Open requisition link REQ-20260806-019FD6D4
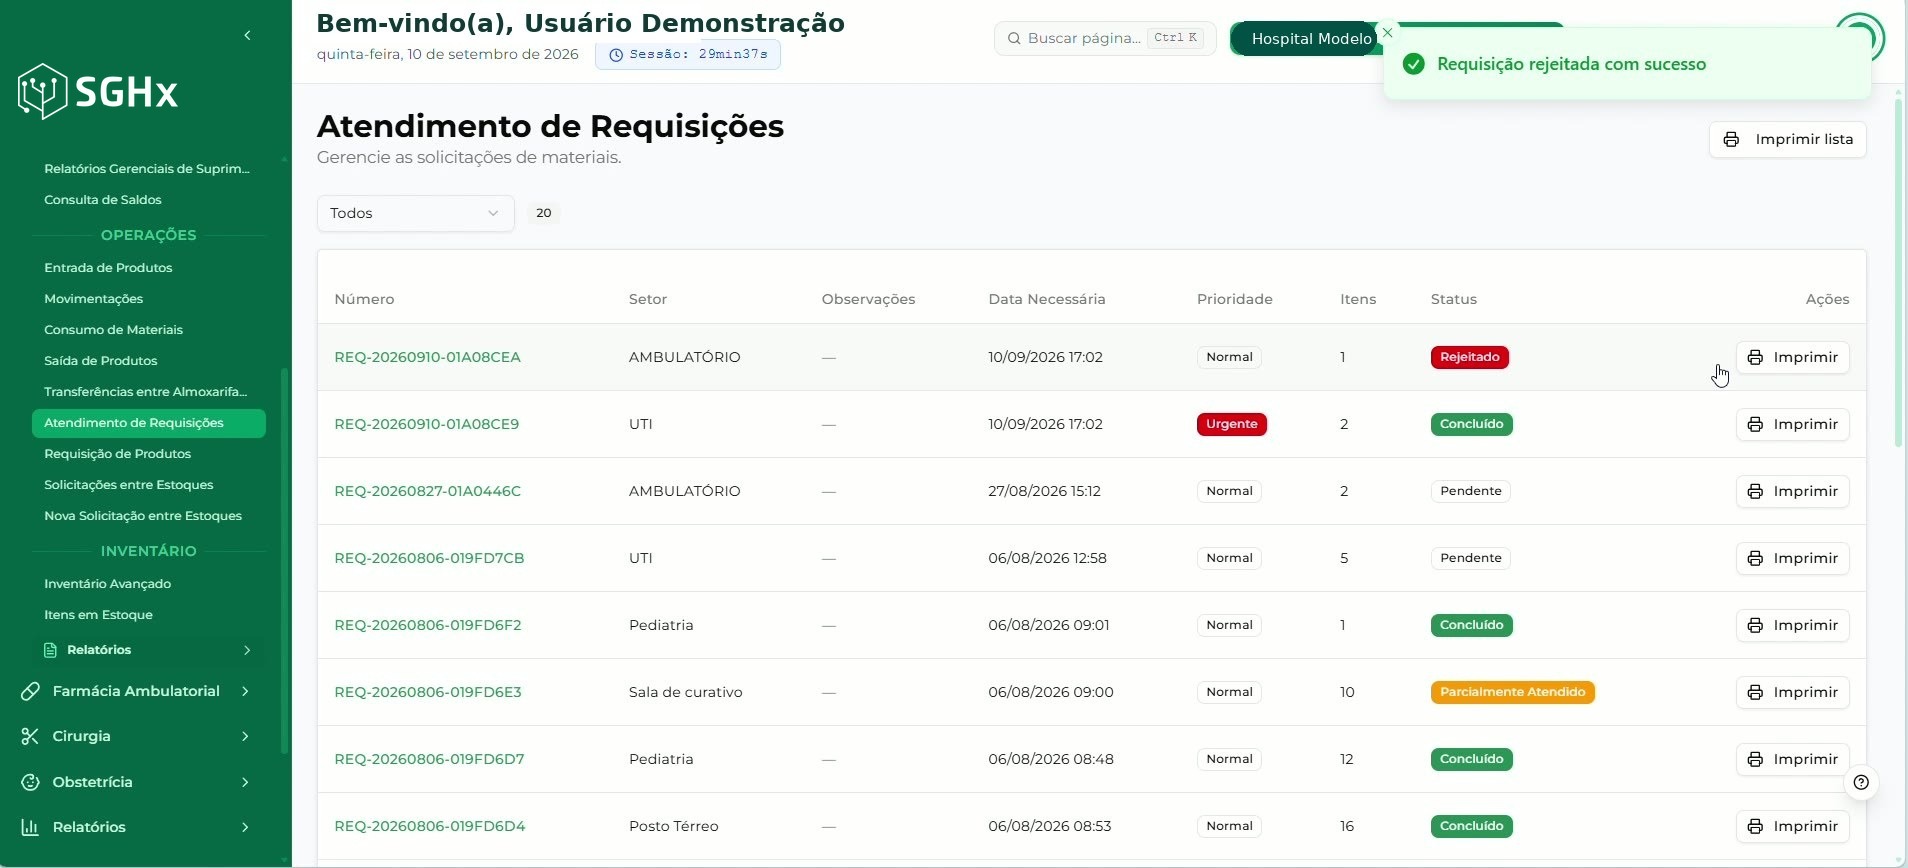 [429, 826]
